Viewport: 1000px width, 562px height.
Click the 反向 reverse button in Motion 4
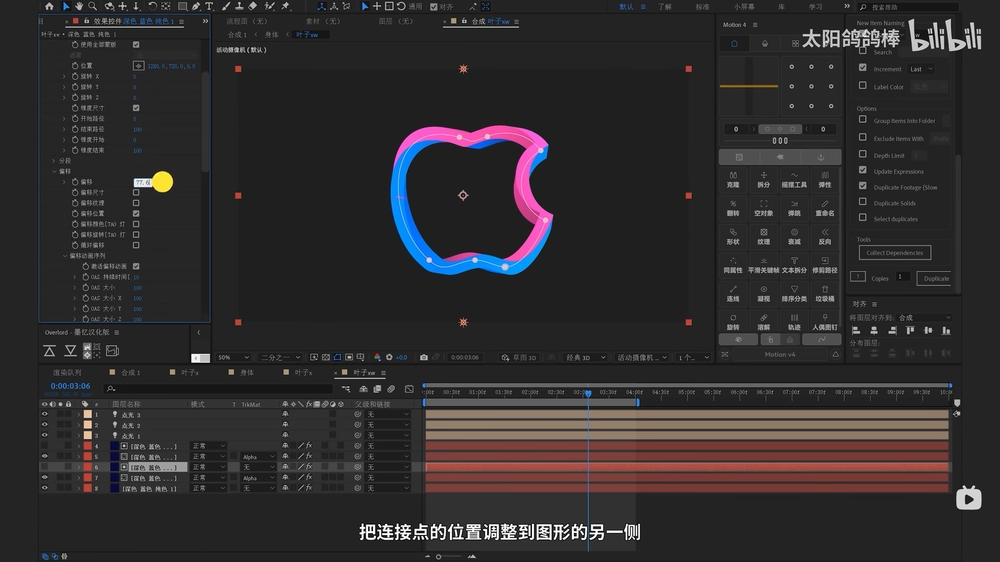[825, 237]
